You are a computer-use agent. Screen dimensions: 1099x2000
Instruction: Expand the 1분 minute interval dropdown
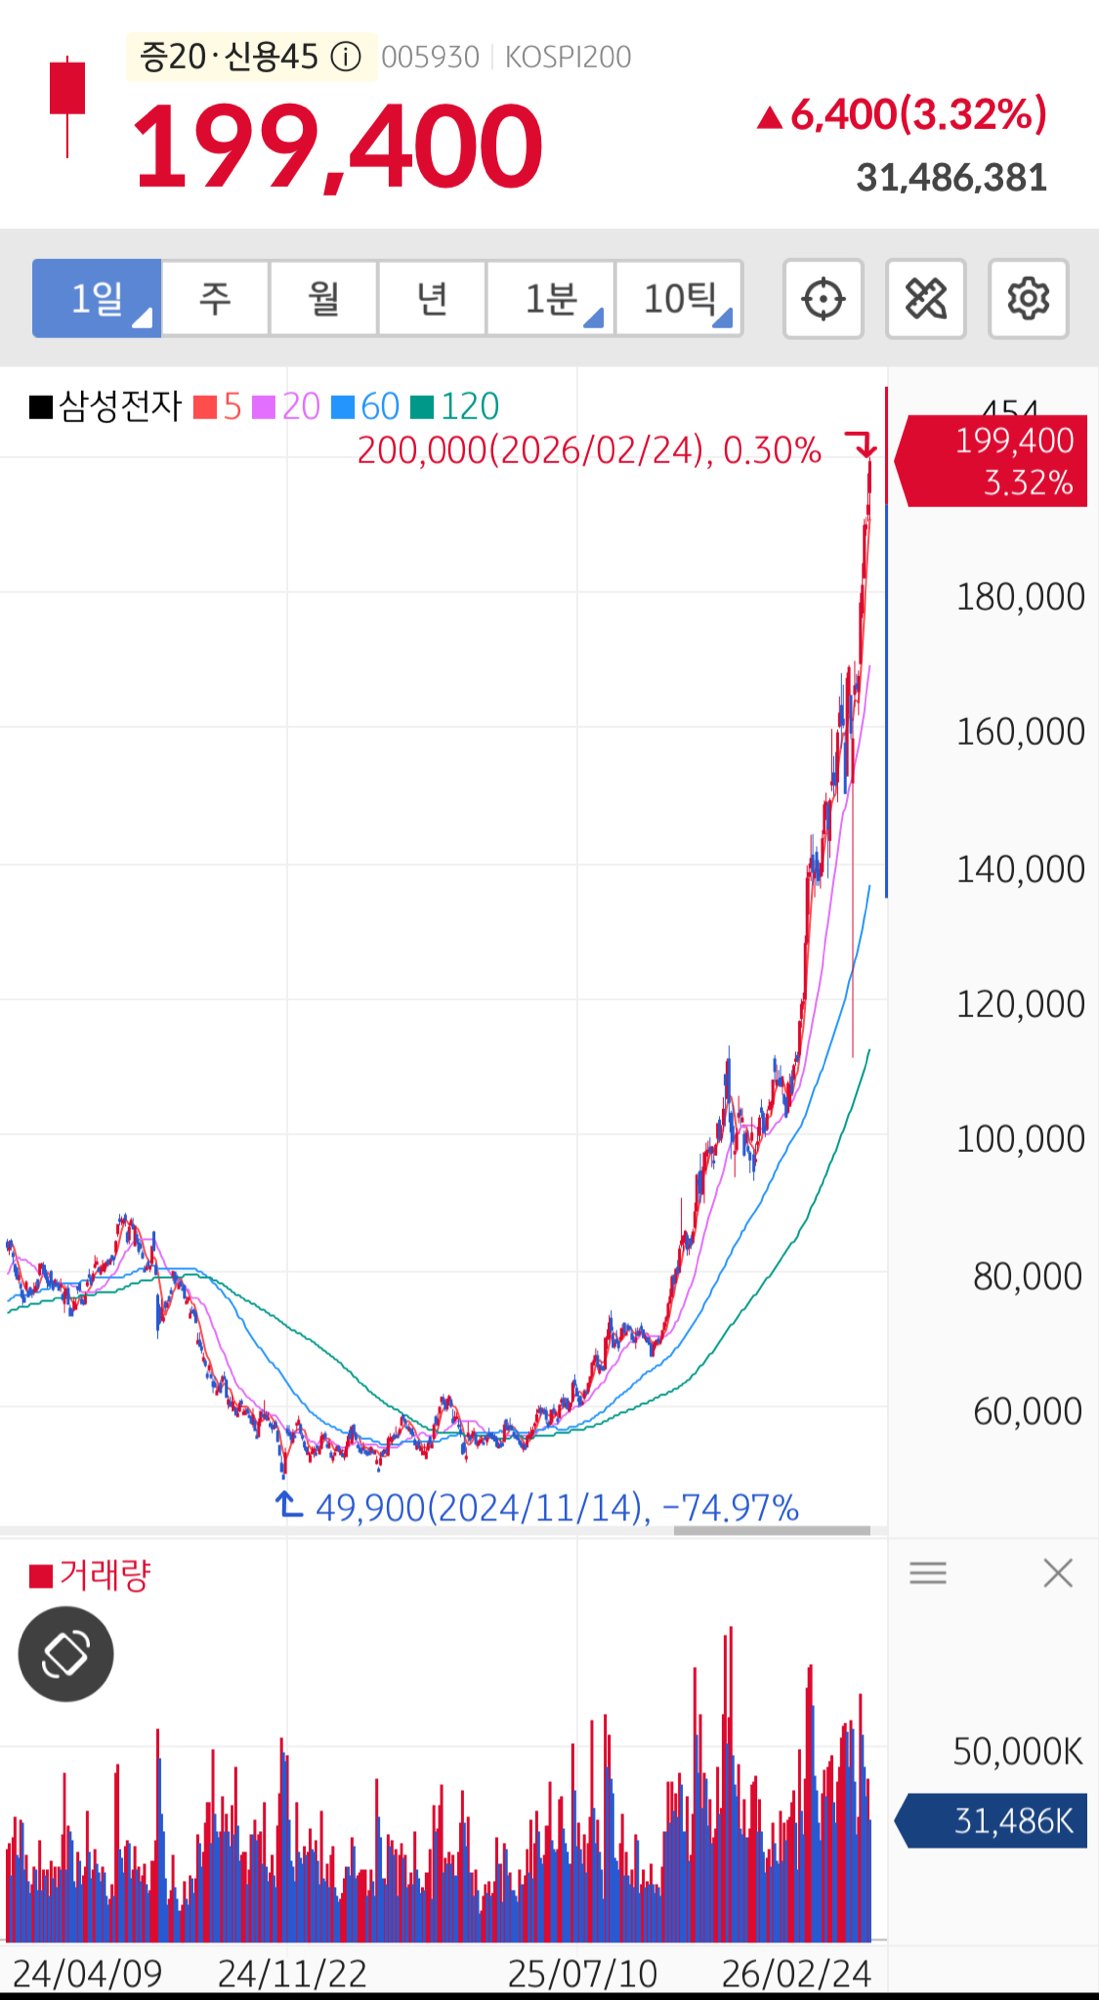[551, 299]
